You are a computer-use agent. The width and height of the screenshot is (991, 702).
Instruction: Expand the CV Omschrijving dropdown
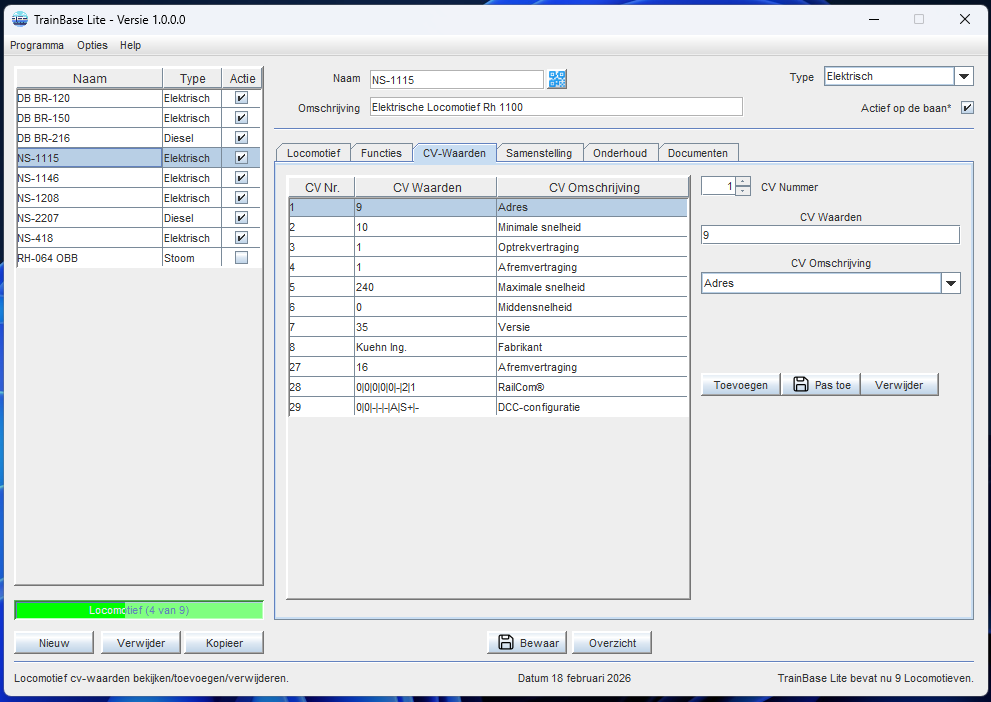tap(950, 284)
